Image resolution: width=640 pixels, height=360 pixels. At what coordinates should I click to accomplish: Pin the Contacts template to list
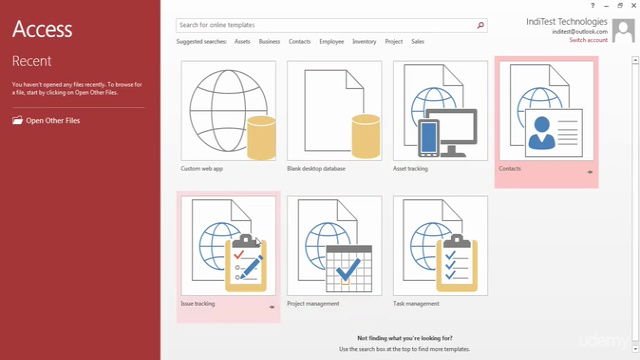pyautogui.click(x=590, y=172)
